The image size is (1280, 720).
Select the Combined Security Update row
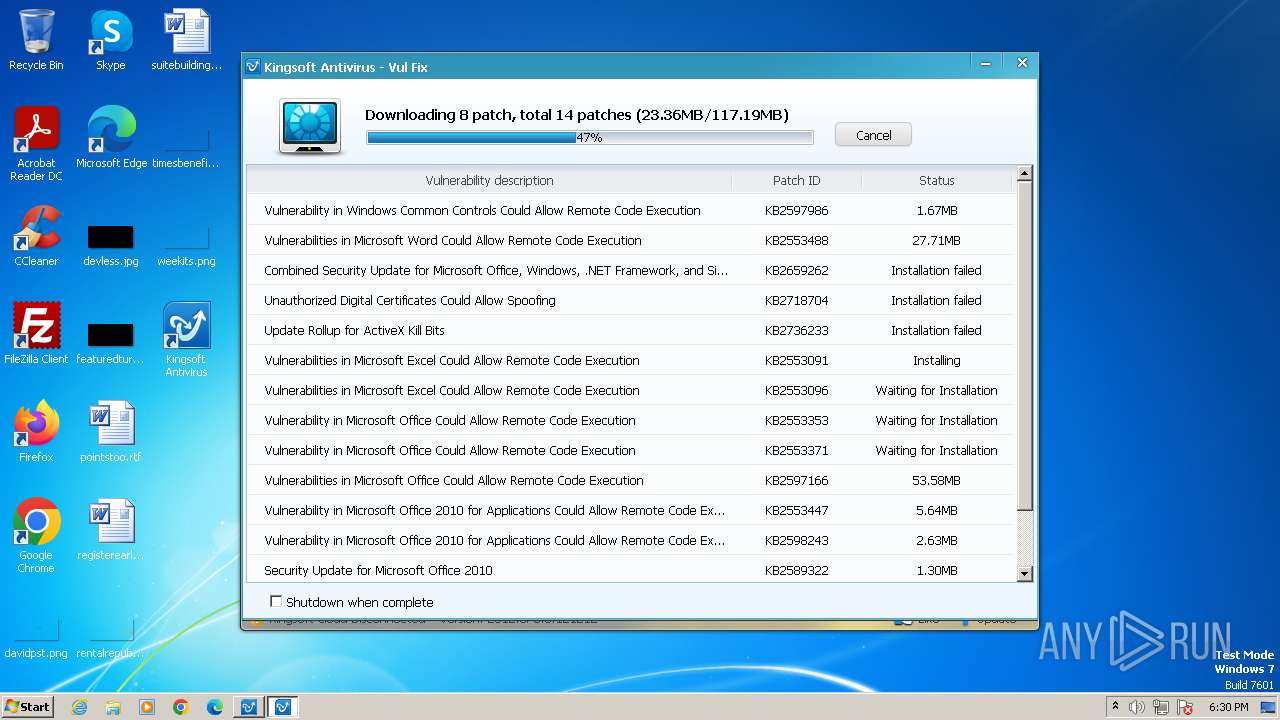[630, 270]
